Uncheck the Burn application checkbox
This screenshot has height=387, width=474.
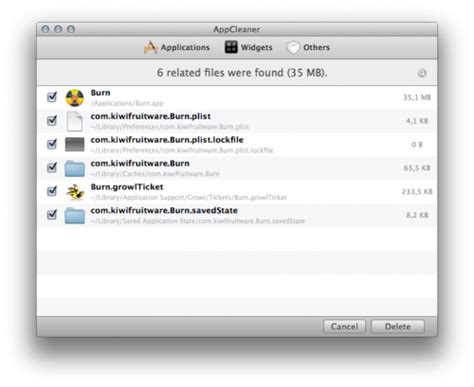click(52, 97)
